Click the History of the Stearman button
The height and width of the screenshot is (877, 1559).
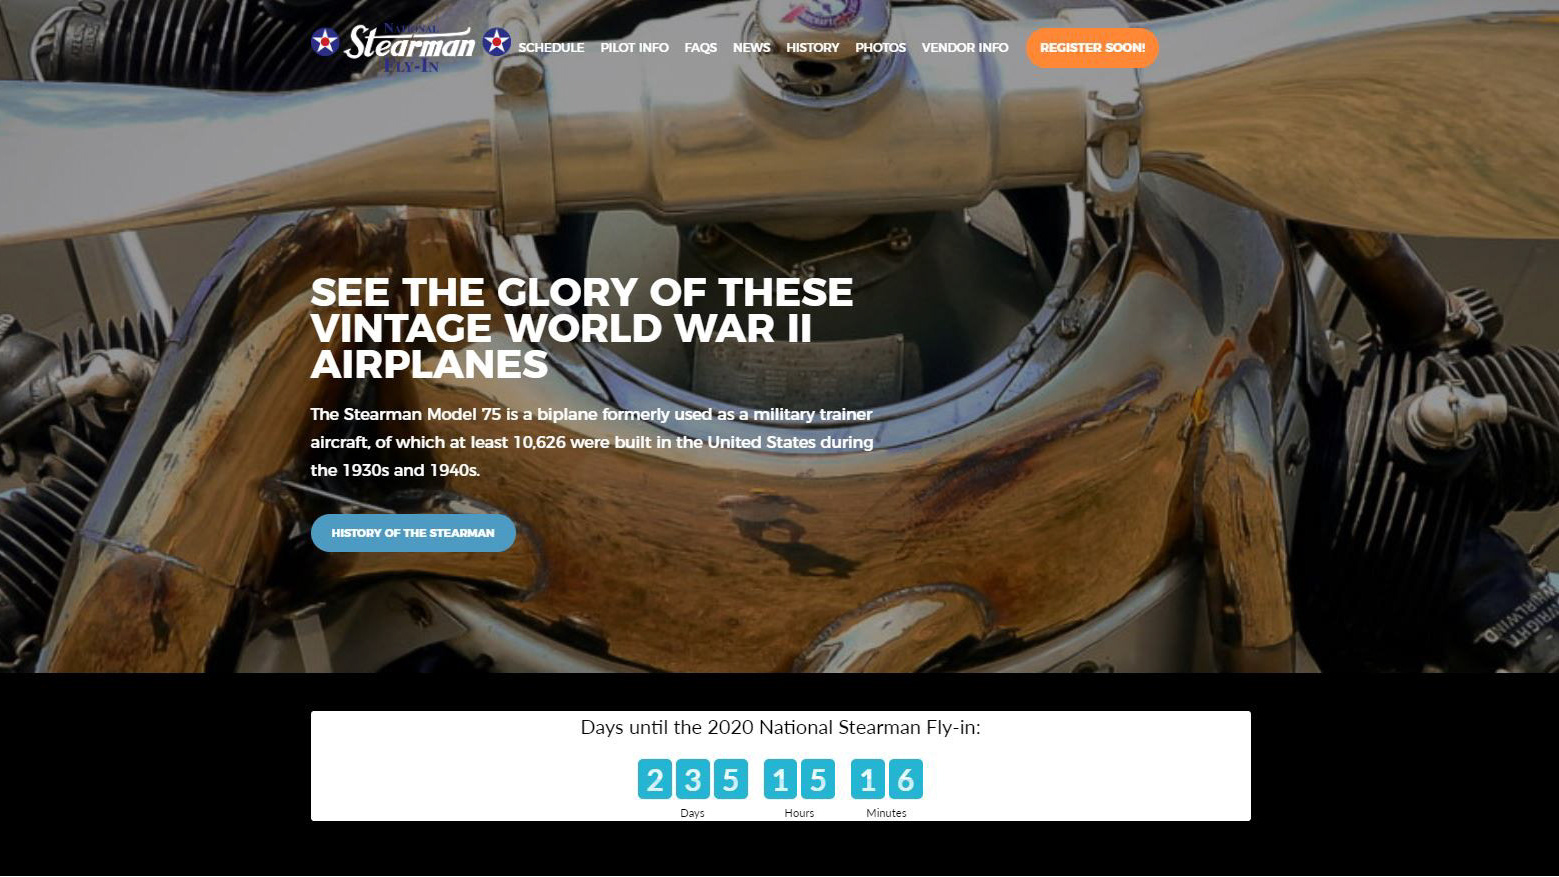pyautogui.click(x=413, y=533)
